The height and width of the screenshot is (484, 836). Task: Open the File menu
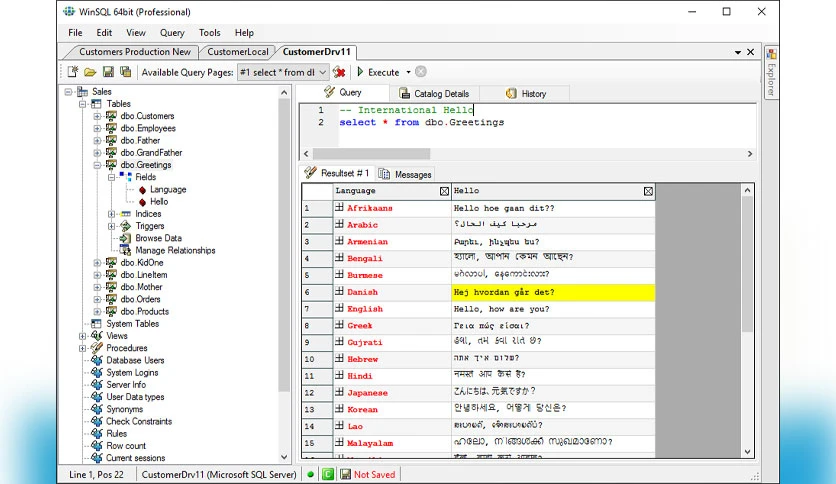[x=75, y=33]
